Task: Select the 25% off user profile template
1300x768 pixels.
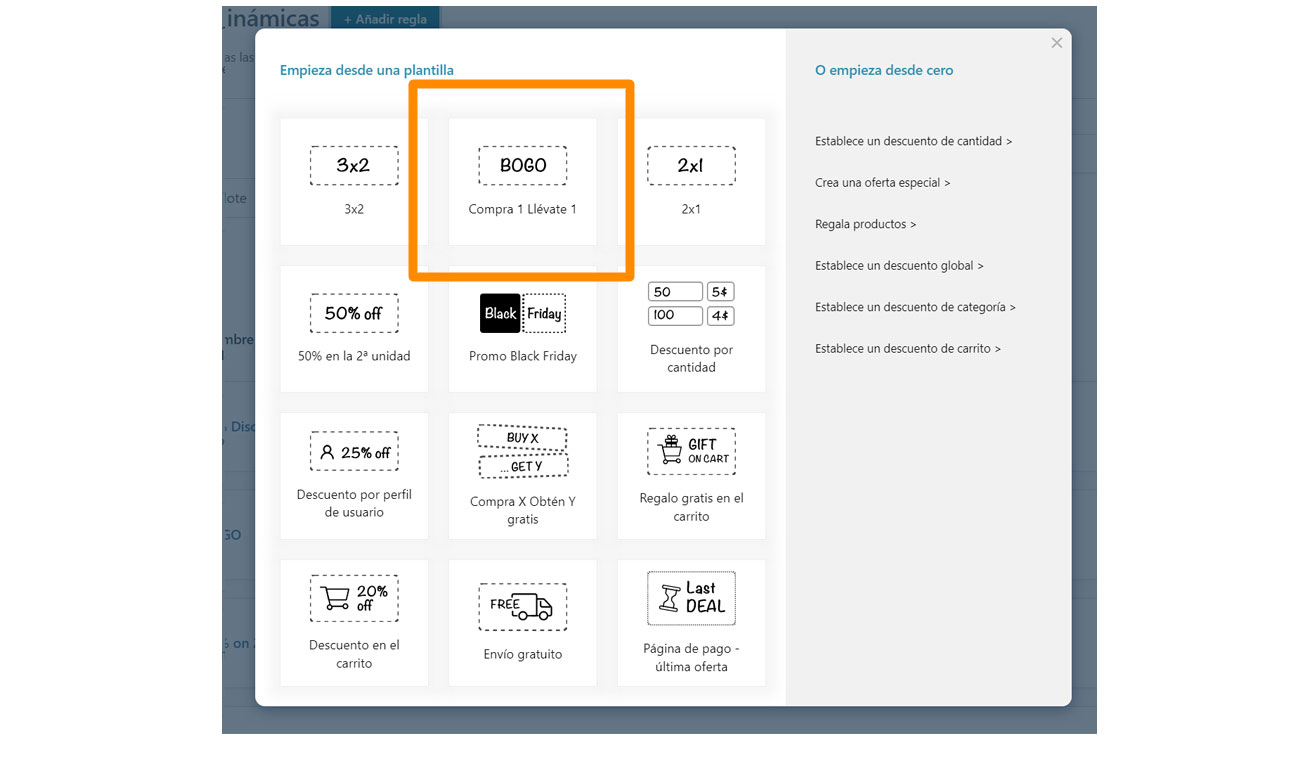Action: (354, 452)
